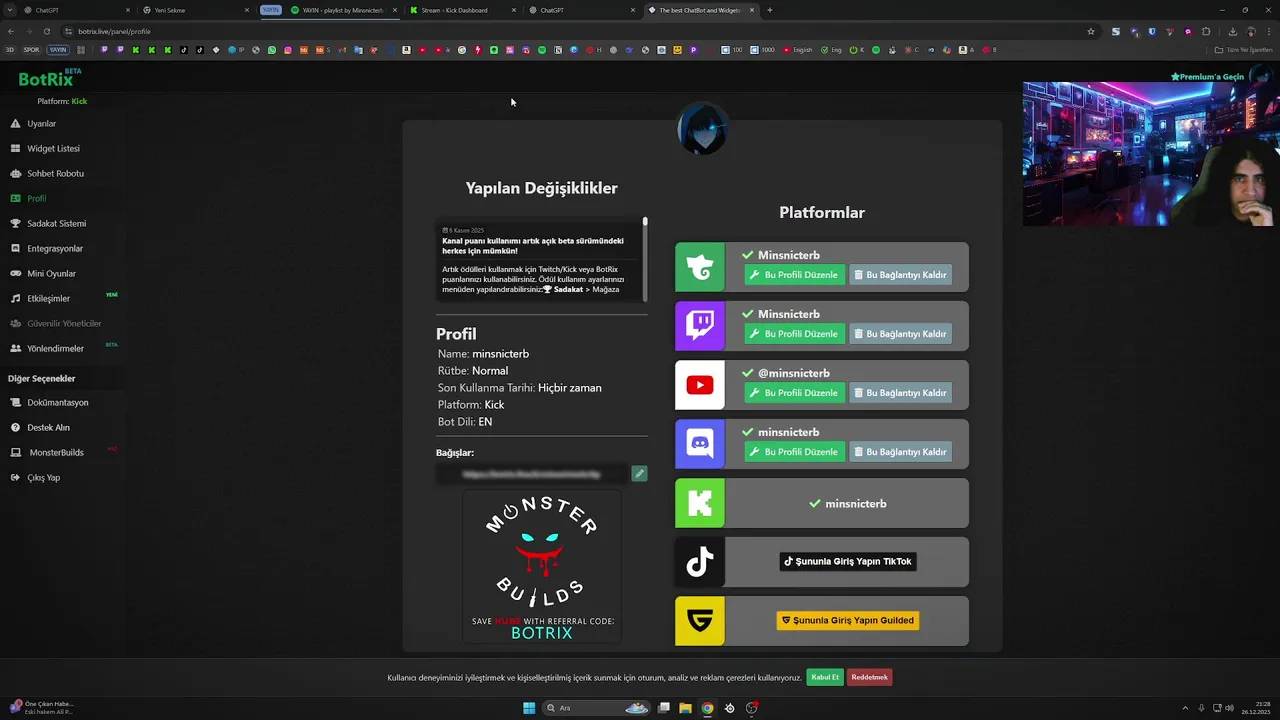Image resolution: width=1280 pixels, height=720 pixels.
Task: Reload the page
Action: pos(46,31)
